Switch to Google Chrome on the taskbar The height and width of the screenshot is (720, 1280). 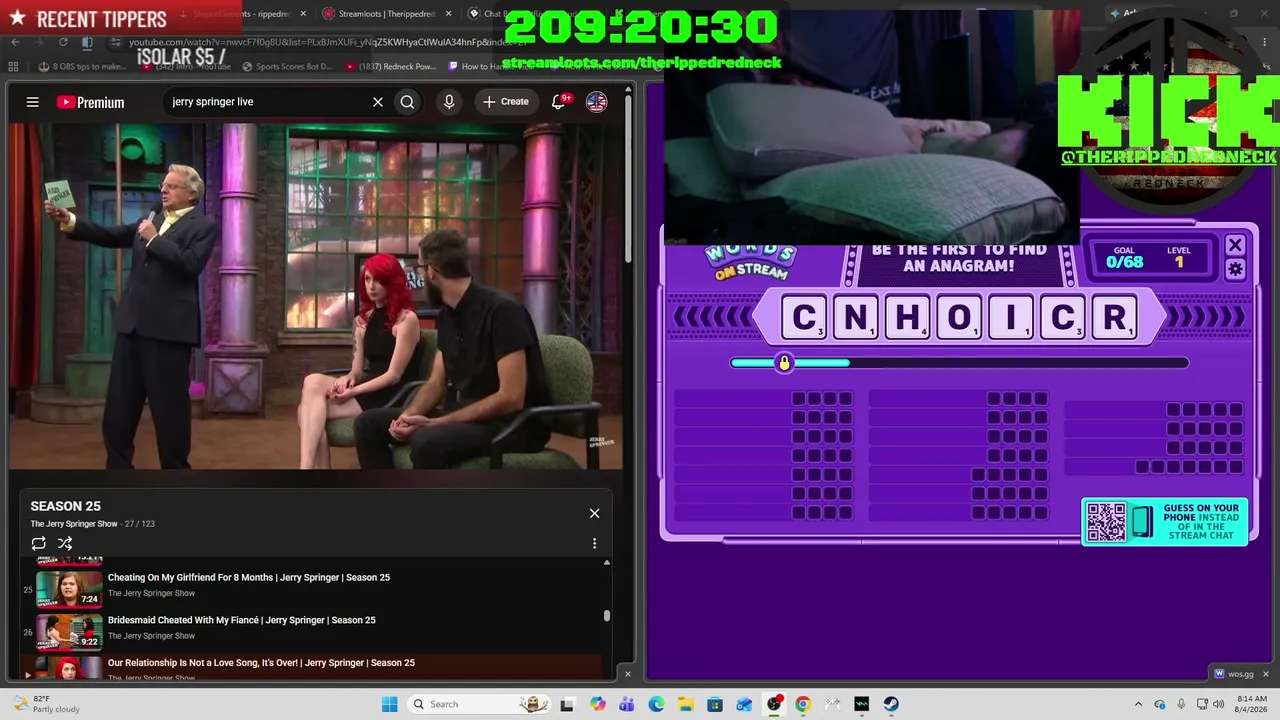pyautogui.click(x=803, y=704)
